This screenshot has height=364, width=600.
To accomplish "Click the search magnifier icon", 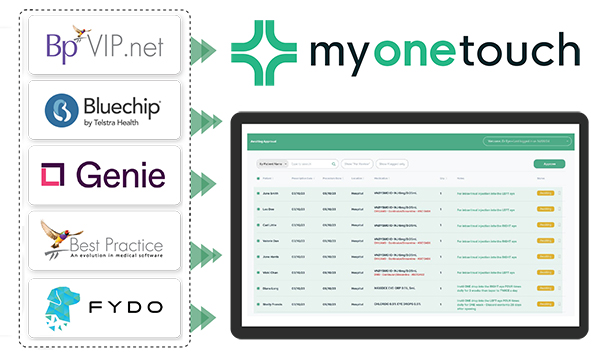I will [x=334, y=164].
